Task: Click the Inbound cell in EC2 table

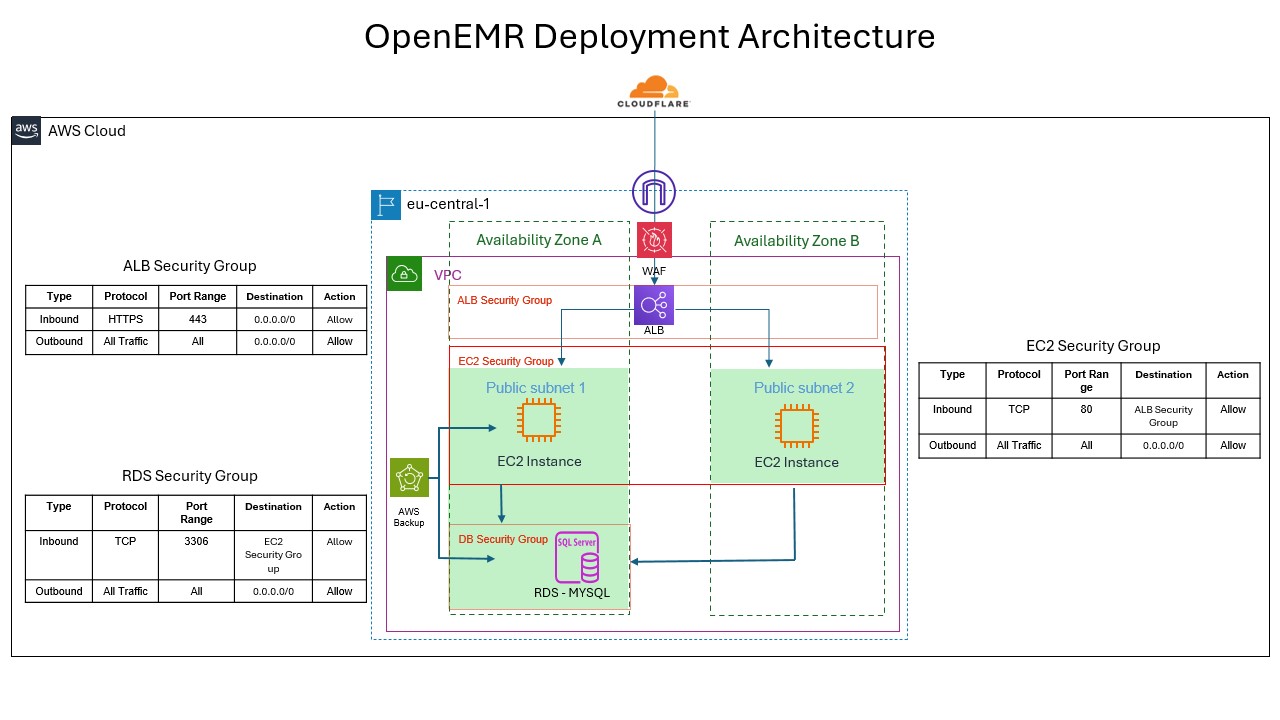Action: (952, 416)
